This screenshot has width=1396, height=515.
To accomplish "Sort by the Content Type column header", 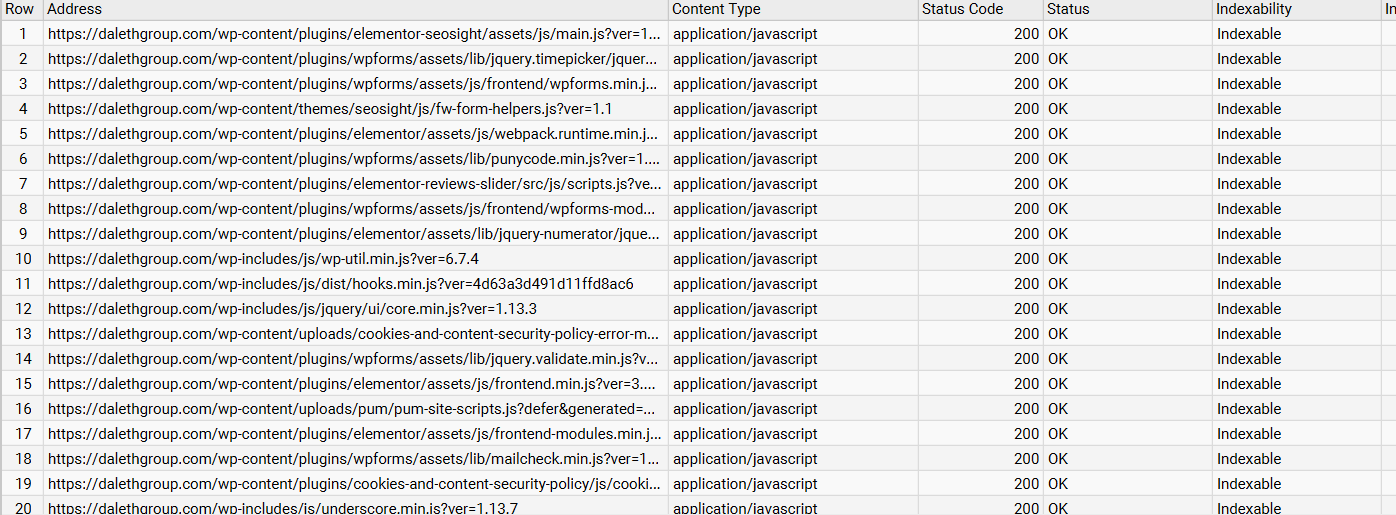I will tap(793, 9).
